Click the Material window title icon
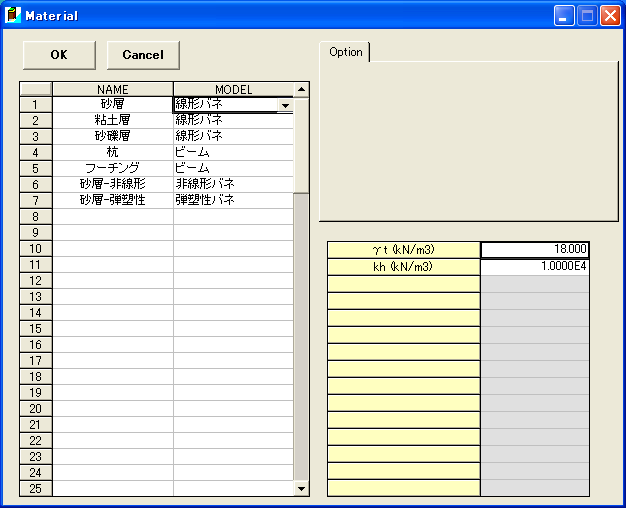The height and width of the screenshot is (508, 626). (x=12, y=15)
